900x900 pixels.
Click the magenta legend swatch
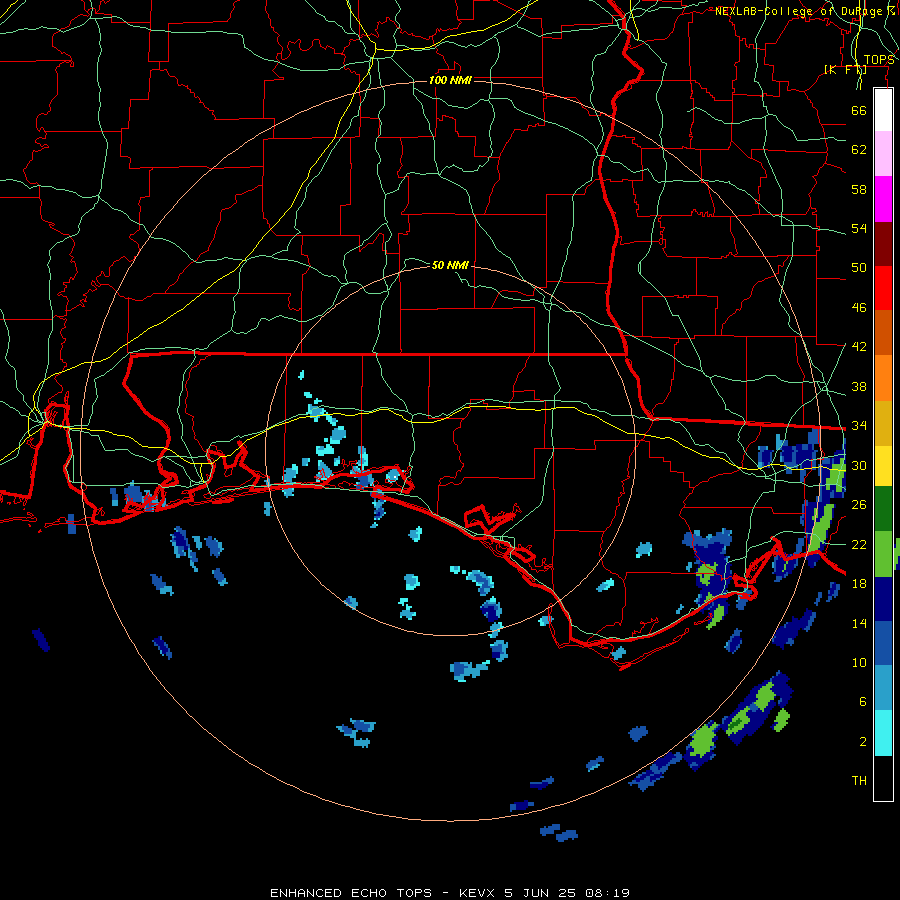click(883, 199)
